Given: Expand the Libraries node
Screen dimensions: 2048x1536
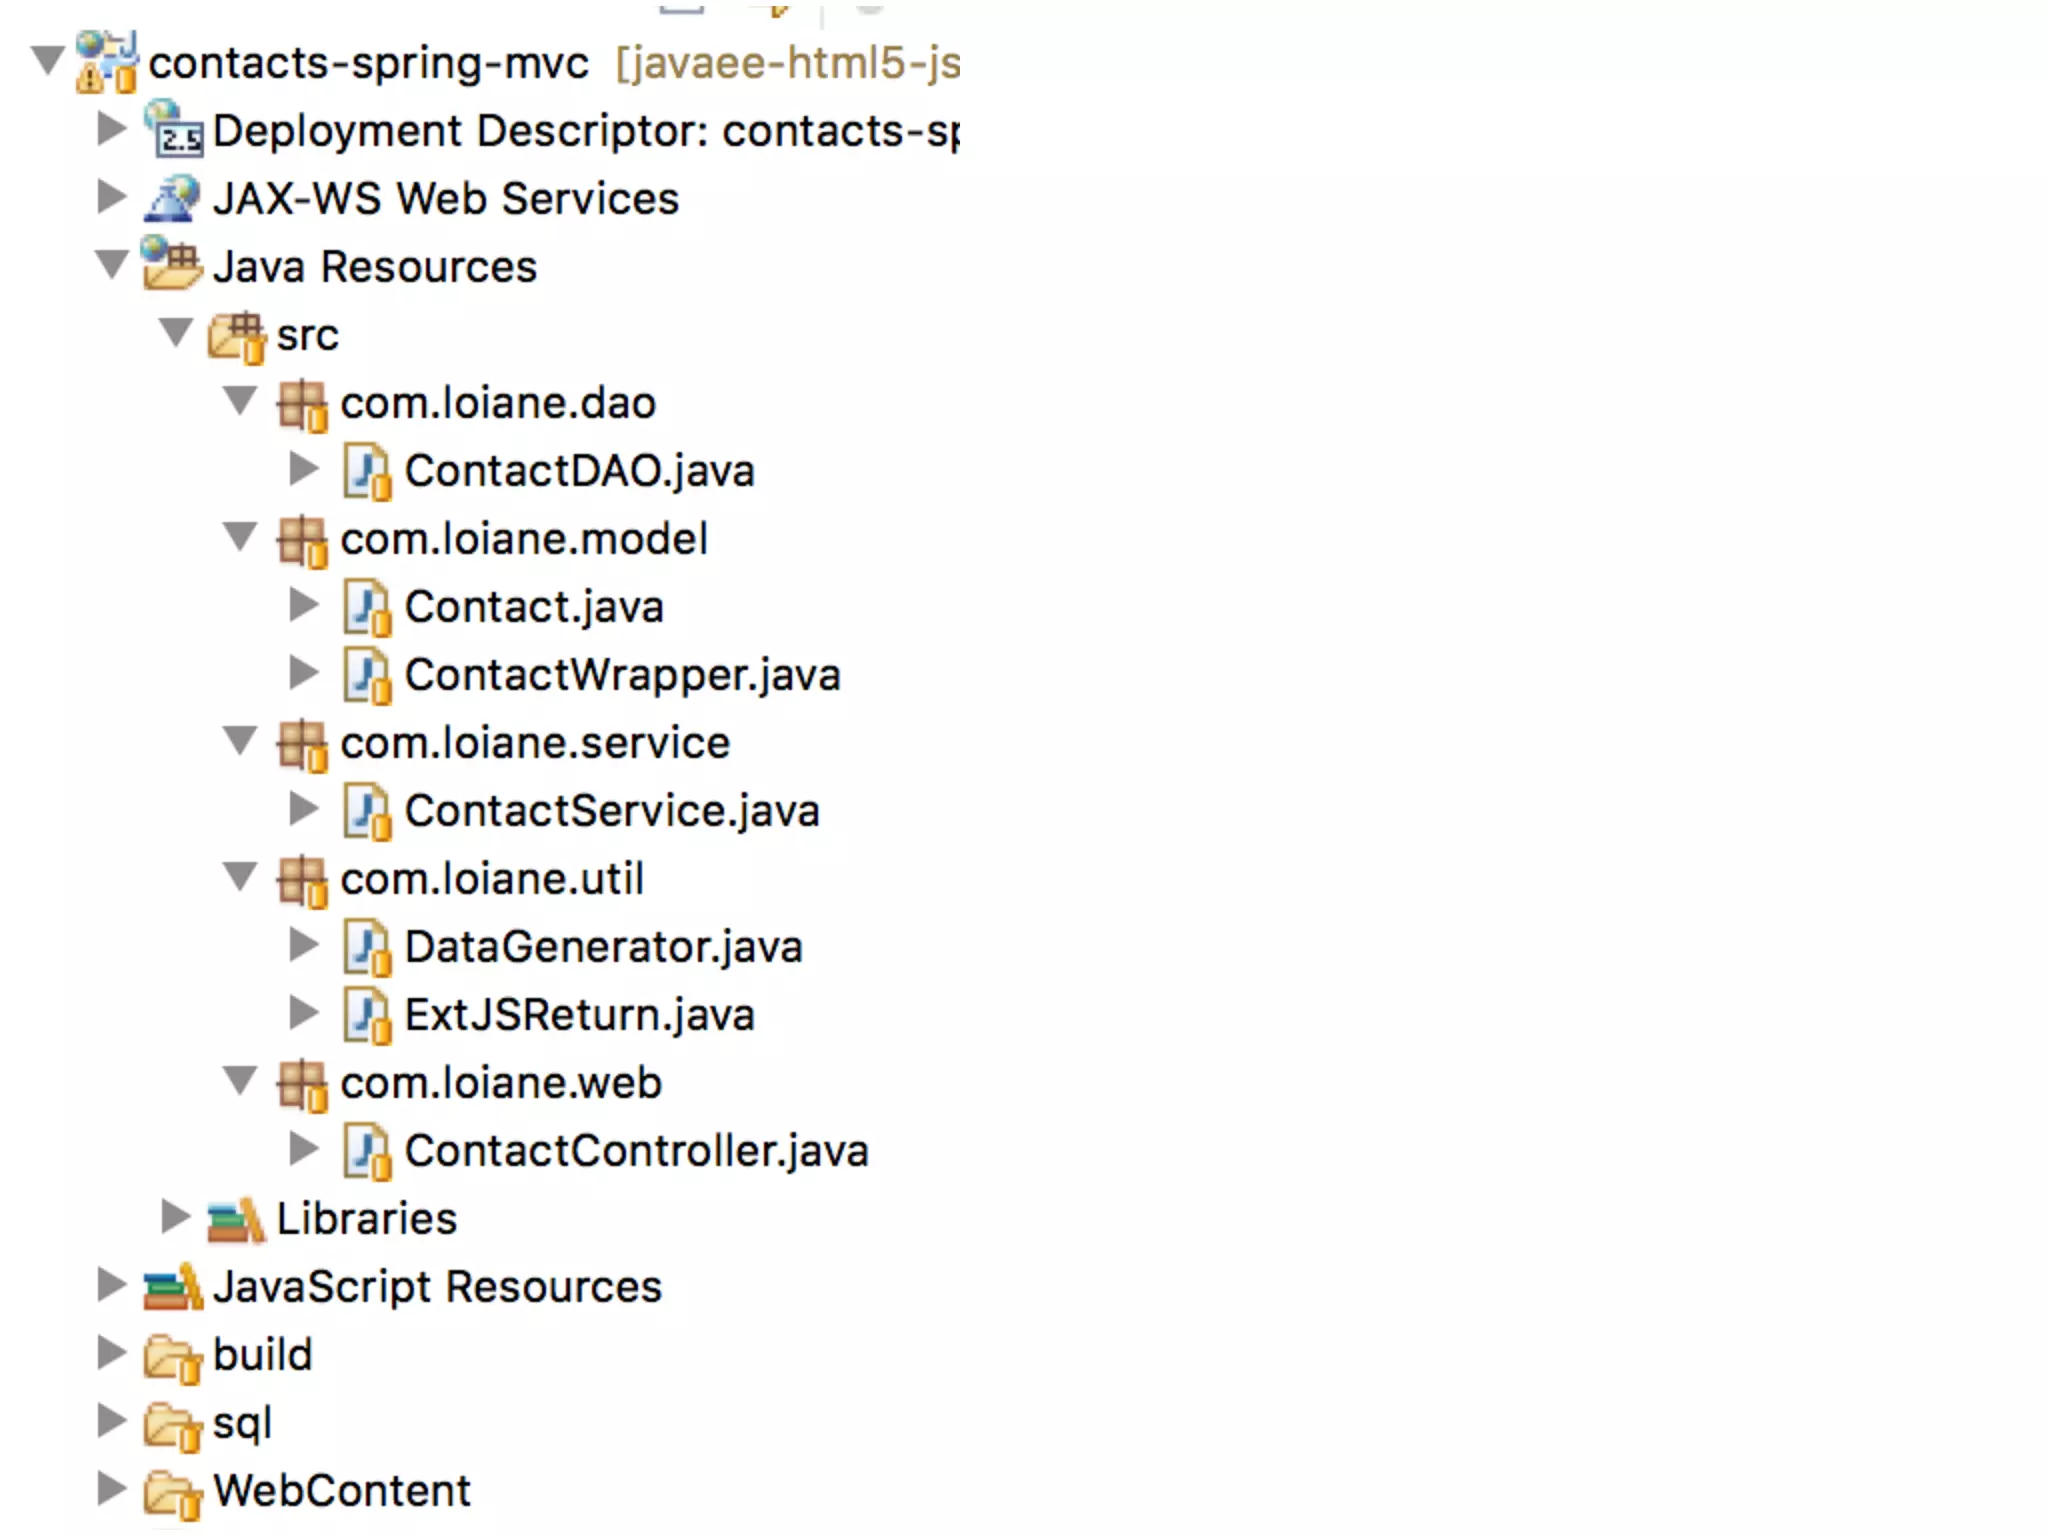Looking at the screenshot, I should 175,1217.
